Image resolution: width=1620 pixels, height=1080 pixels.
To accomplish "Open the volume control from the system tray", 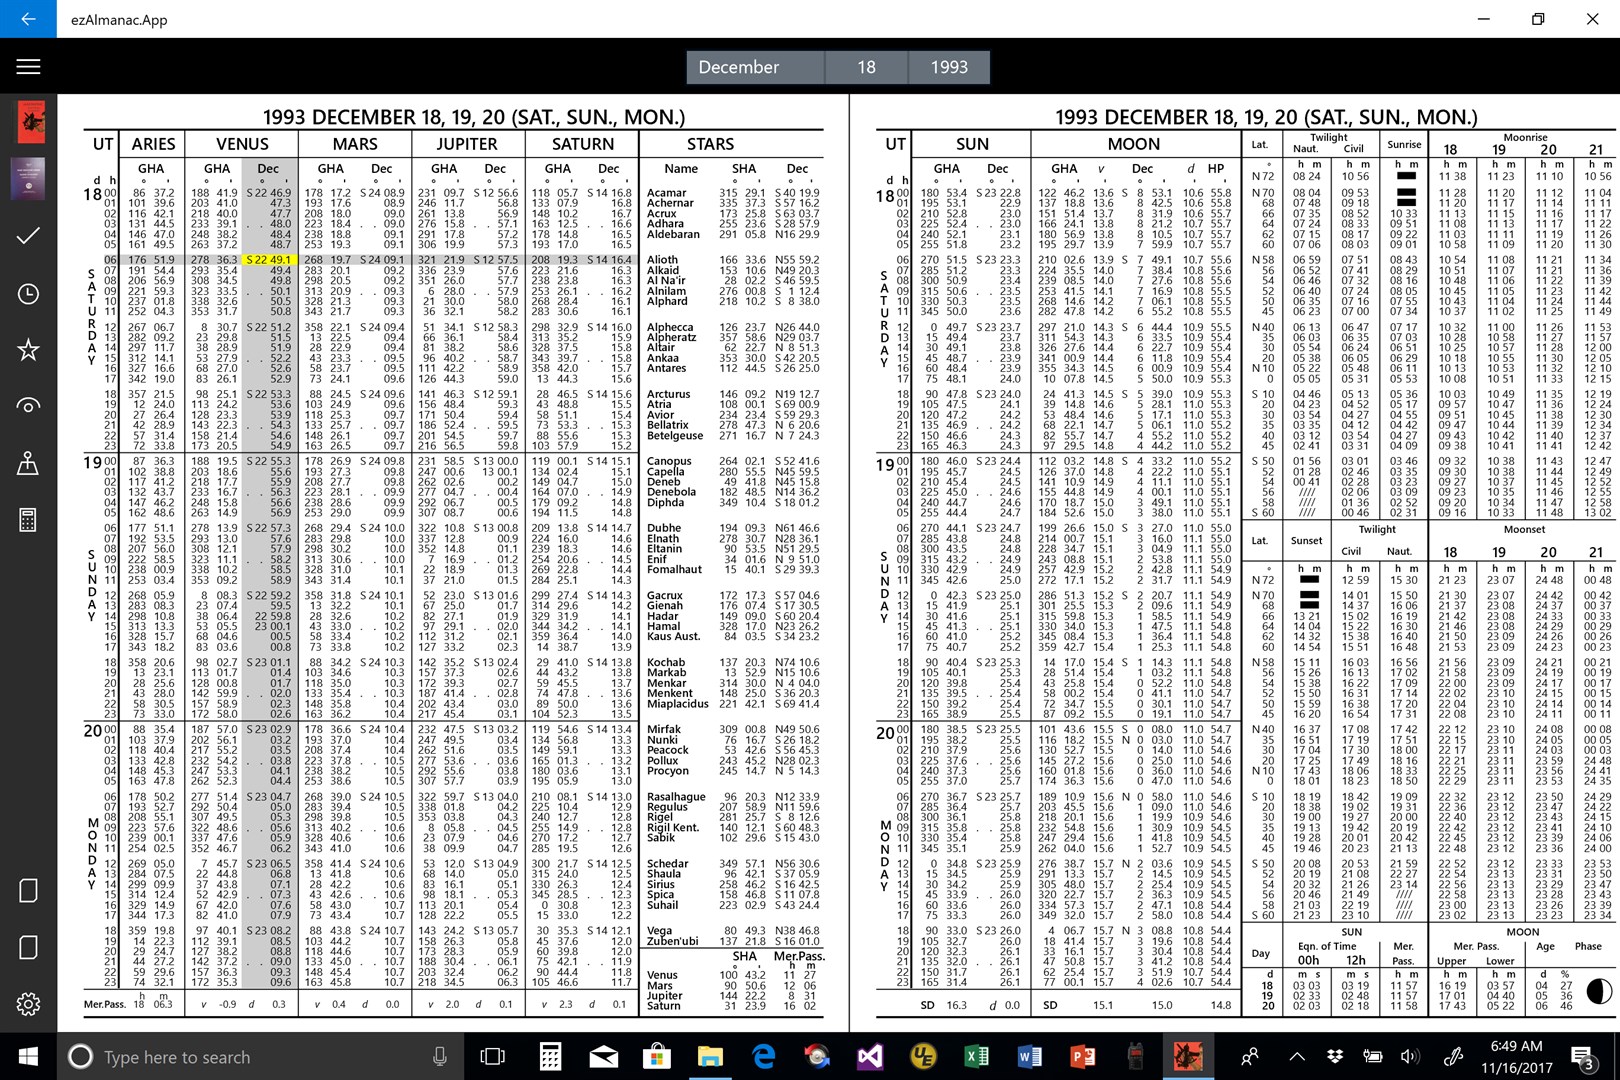I will tap(1411, 1057).
